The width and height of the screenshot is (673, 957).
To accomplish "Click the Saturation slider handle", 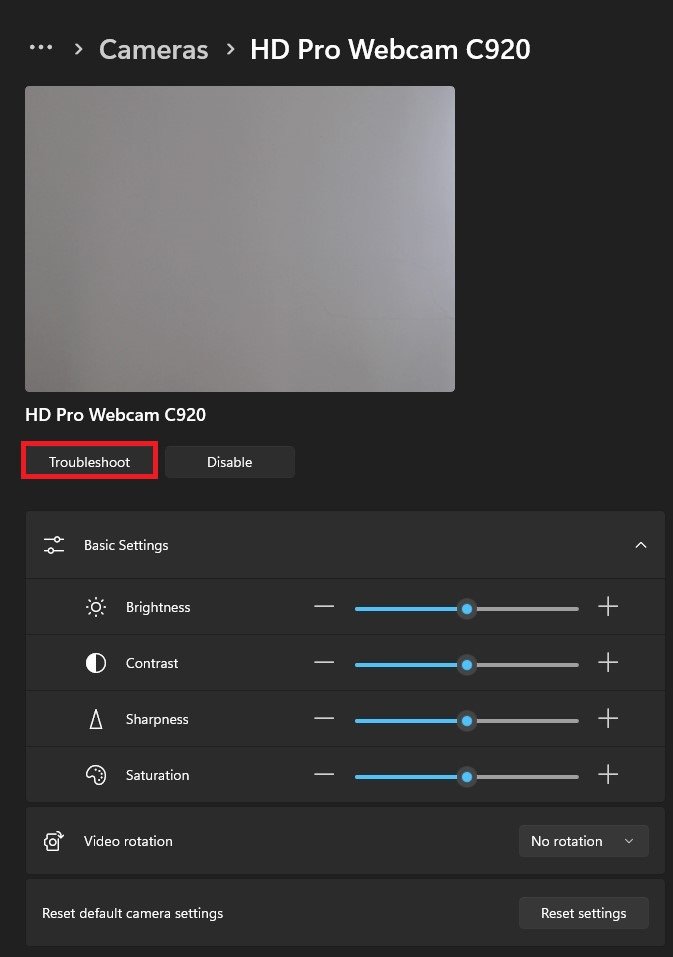I will pos(466,776).
